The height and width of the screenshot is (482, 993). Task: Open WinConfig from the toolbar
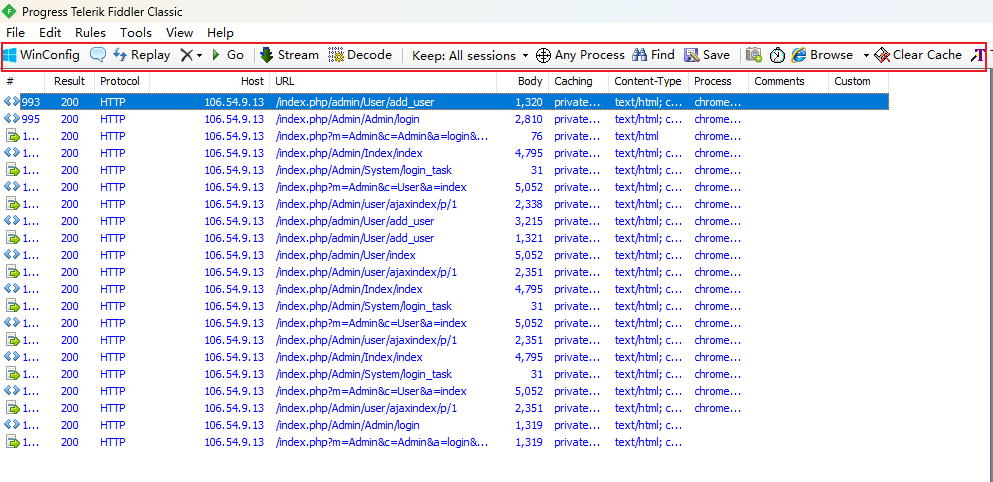(42, 55)
